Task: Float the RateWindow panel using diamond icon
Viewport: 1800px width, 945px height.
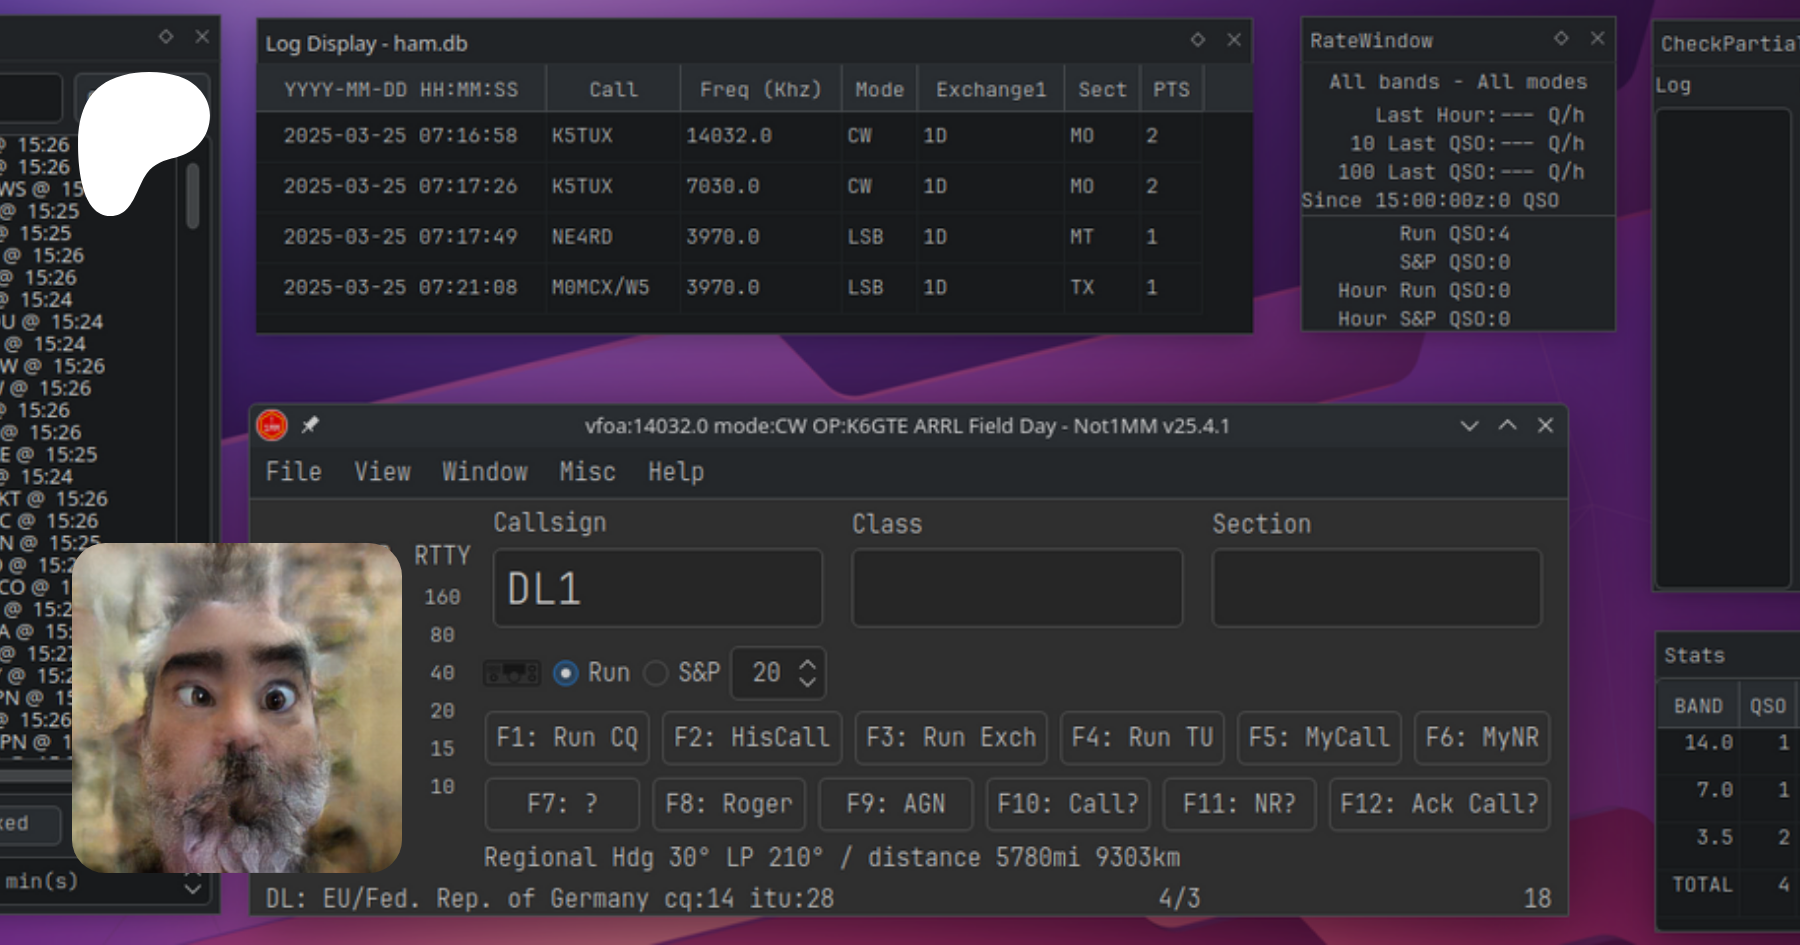Action: 1561,38
